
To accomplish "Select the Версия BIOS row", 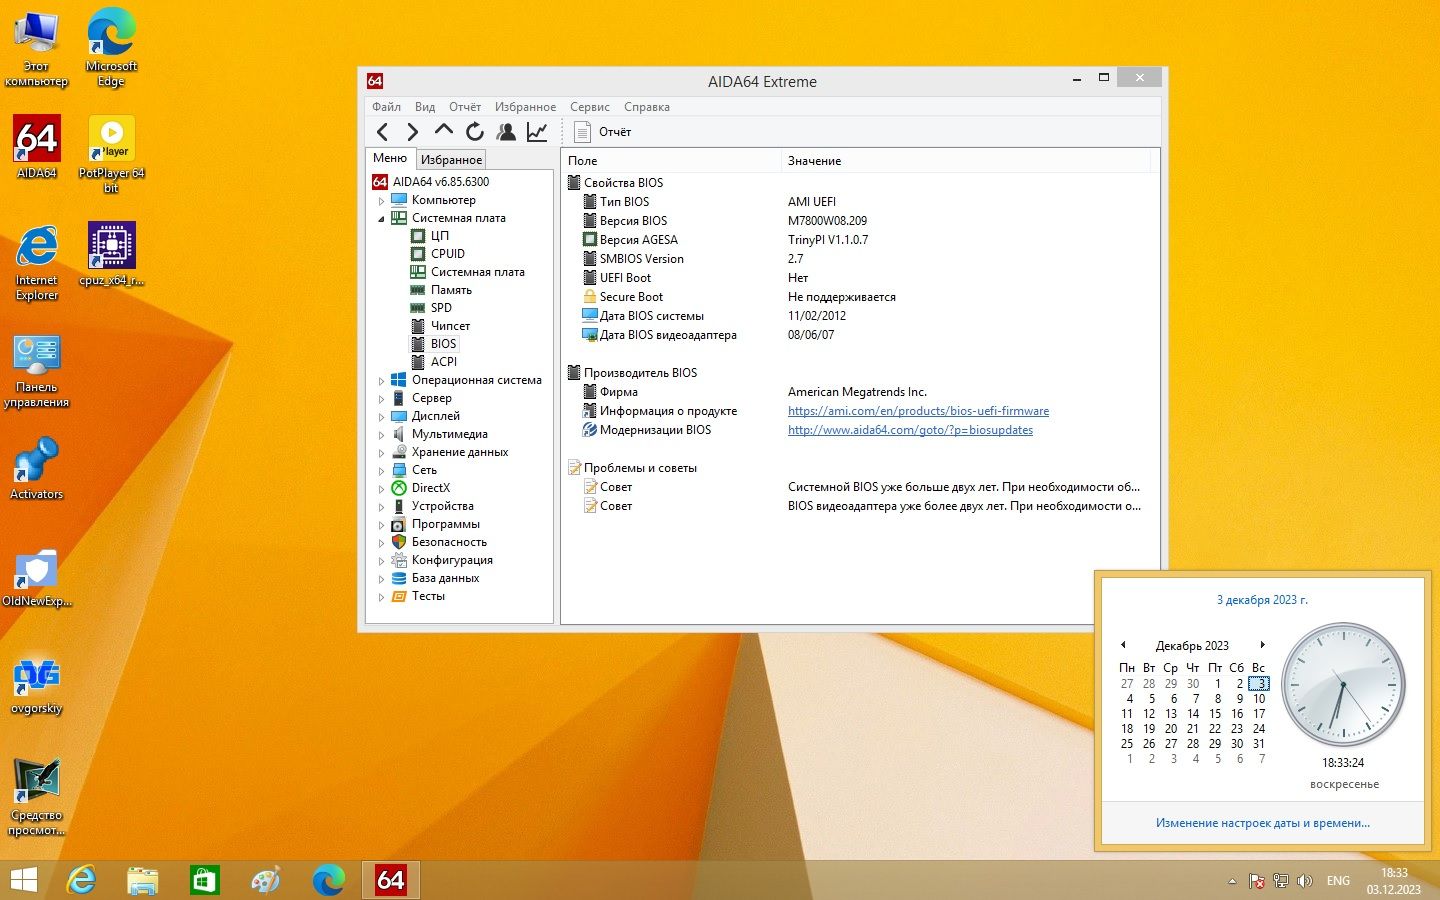I will pos(860,221).
